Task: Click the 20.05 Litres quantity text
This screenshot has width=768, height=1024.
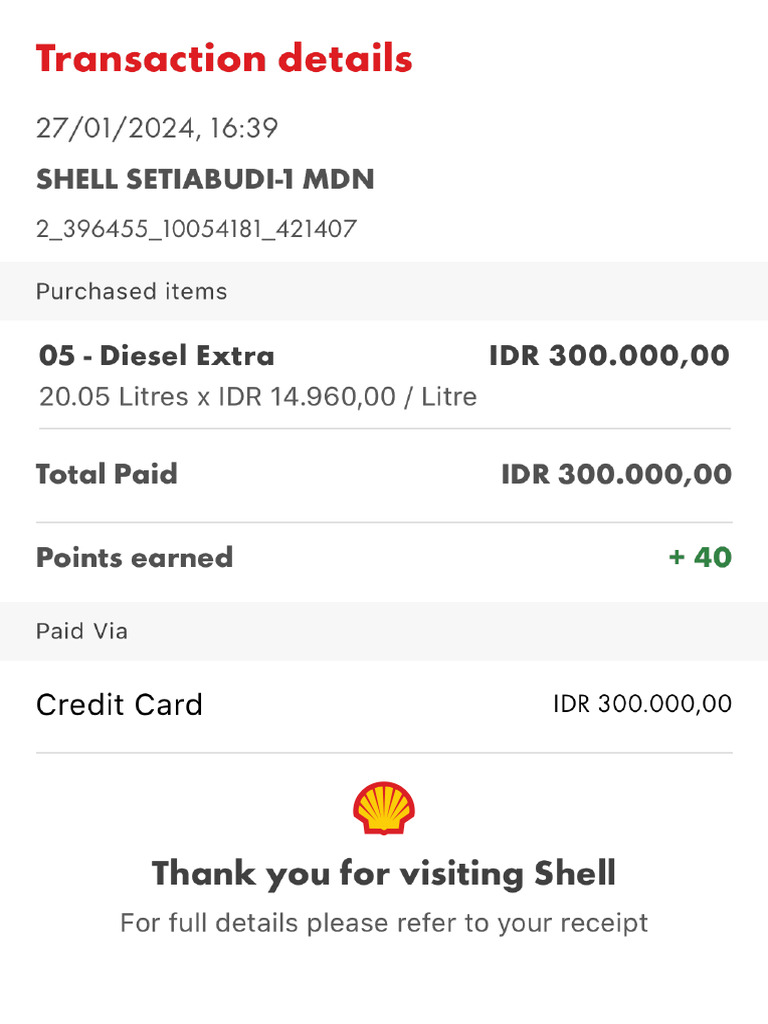Action: (113, 397)
